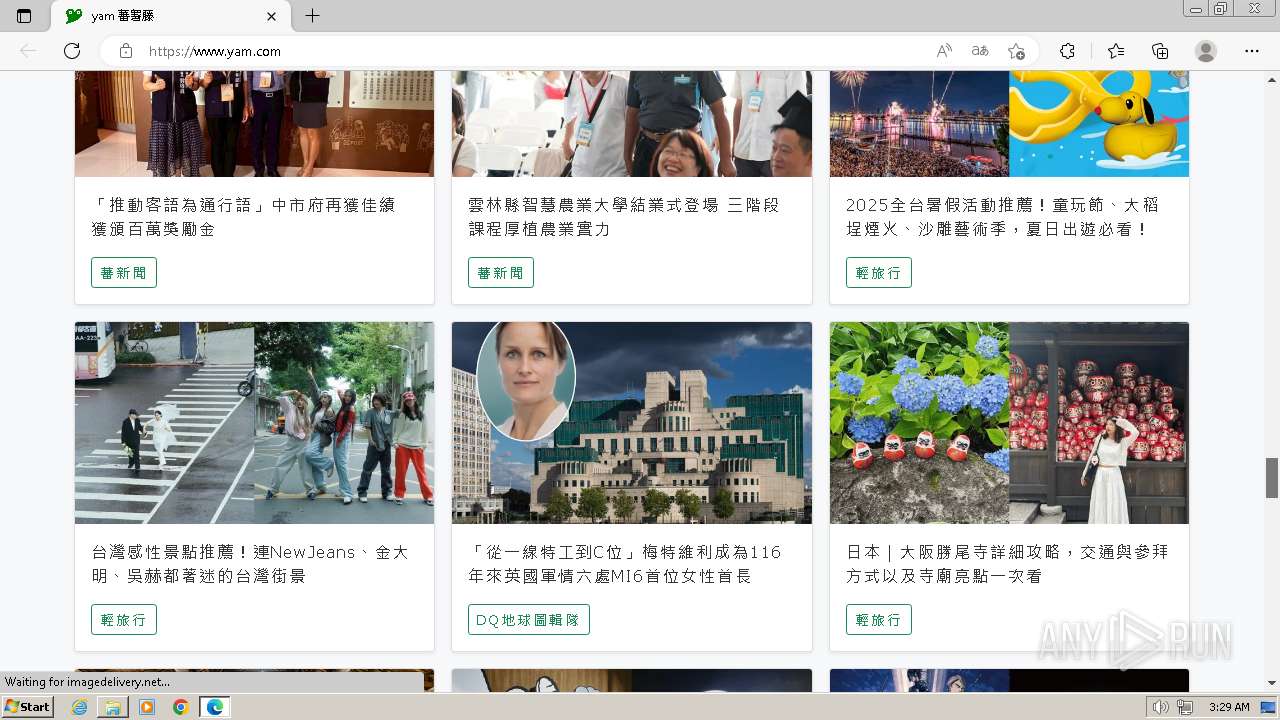Open the group photo thumbnail above 客語 article
The height and width of the screenshot is (720, 1280).
pos(254,124)
